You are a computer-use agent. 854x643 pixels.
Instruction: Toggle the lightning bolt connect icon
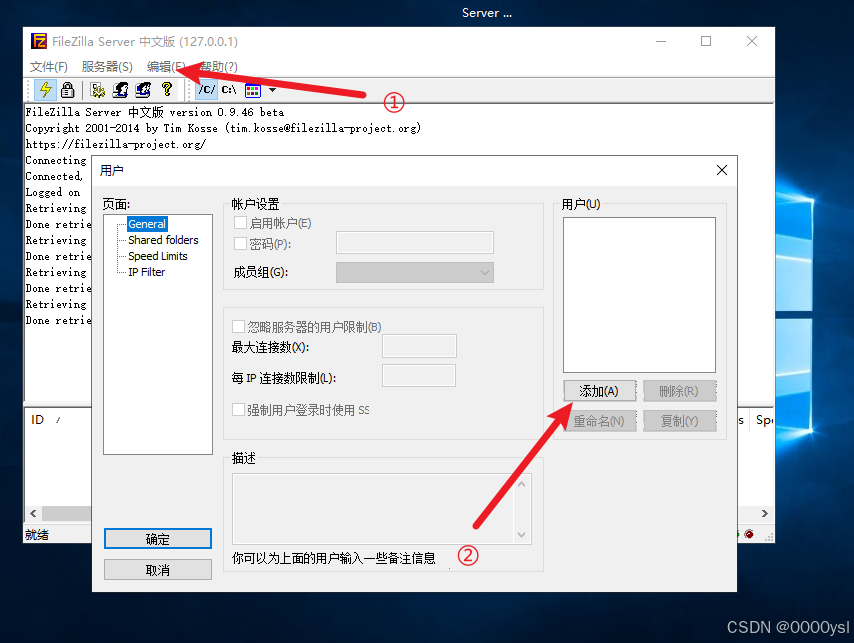click(45, 90)
